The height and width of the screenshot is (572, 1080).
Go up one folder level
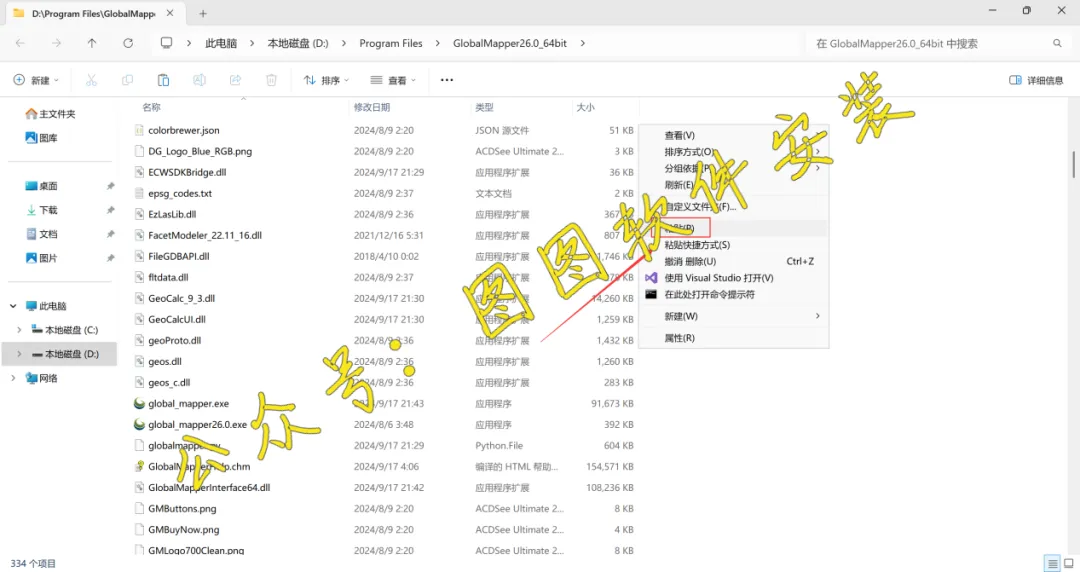[x=92, y=43]
